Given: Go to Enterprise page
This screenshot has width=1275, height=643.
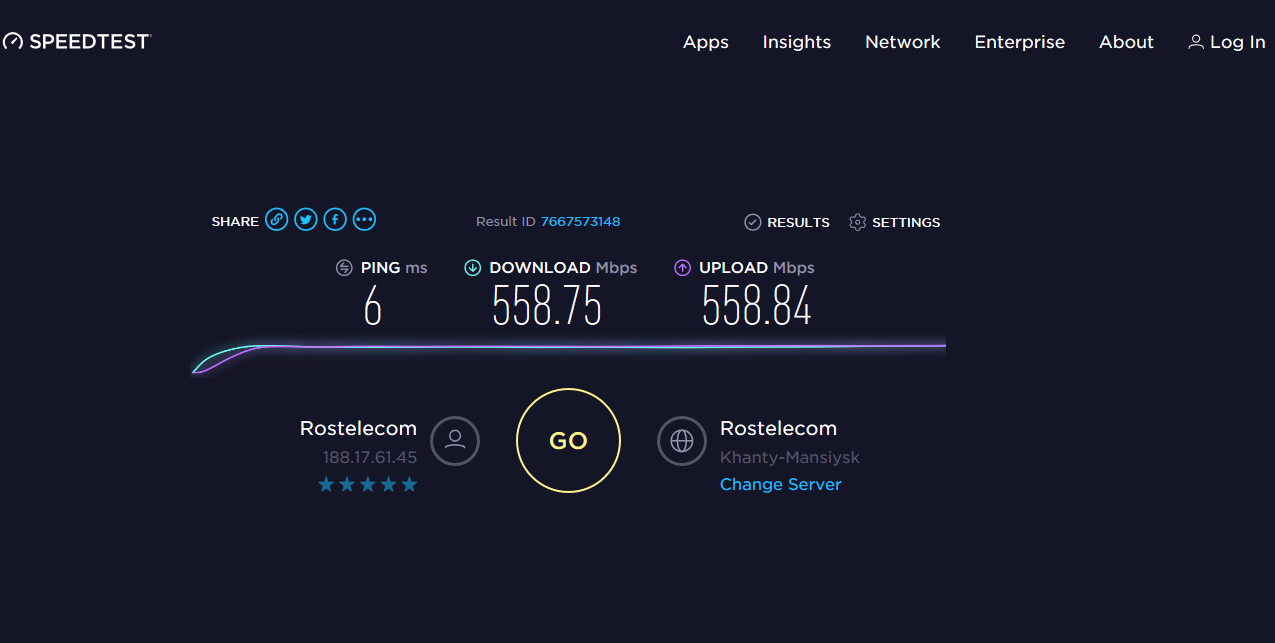Looking at the screenshot, I should (x=1019, y=42).
